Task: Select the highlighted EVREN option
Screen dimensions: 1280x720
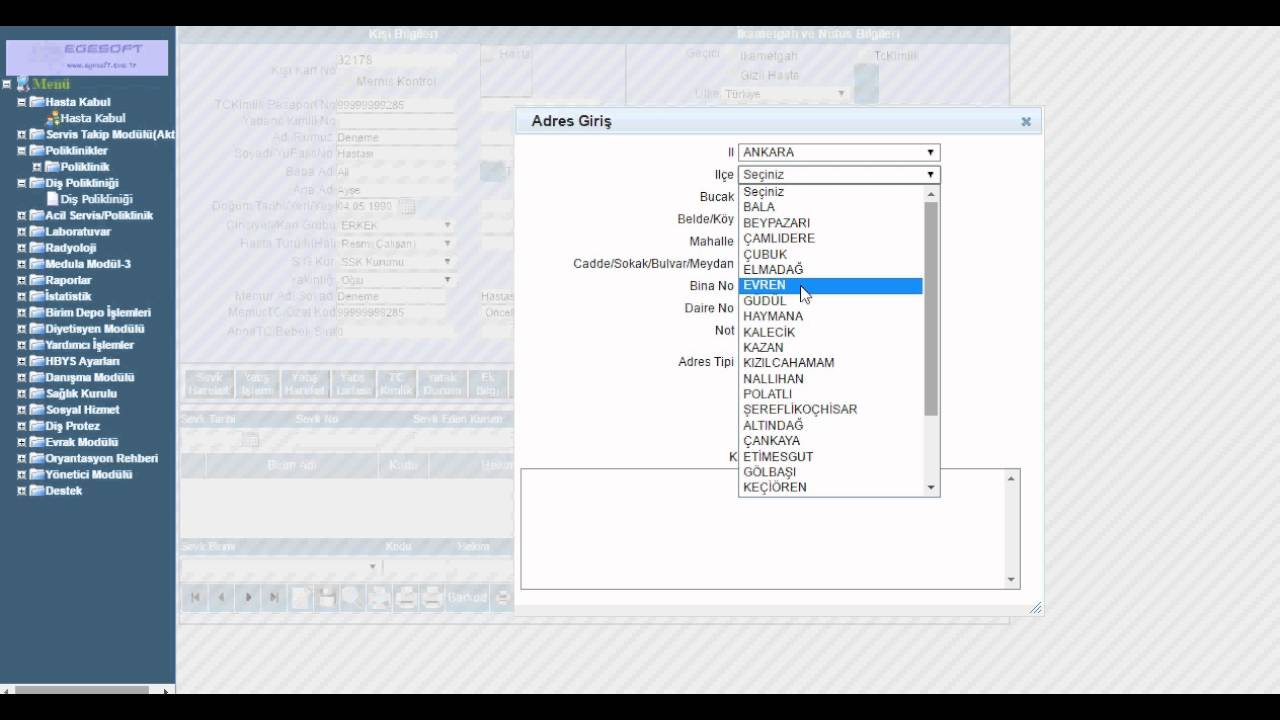Action: click(x=830, y=285)
